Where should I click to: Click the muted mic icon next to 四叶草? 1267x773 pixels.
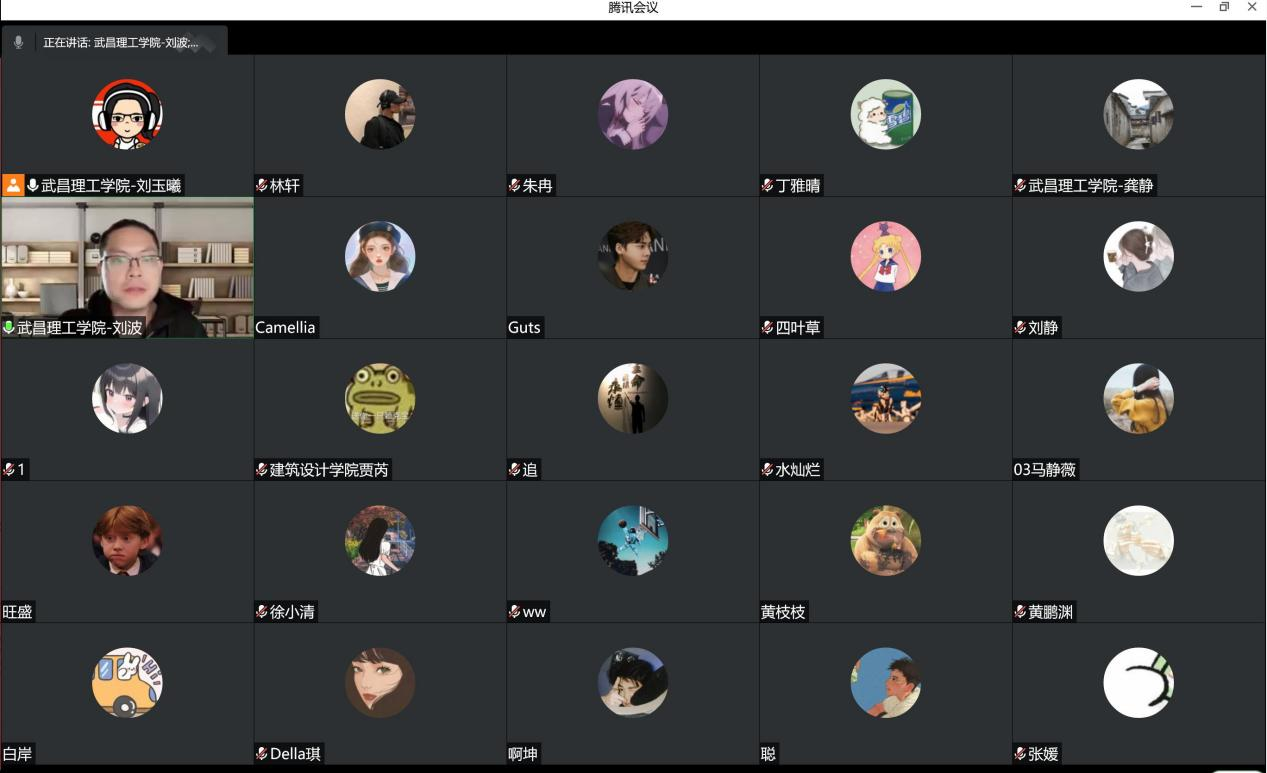pos(768,327)
